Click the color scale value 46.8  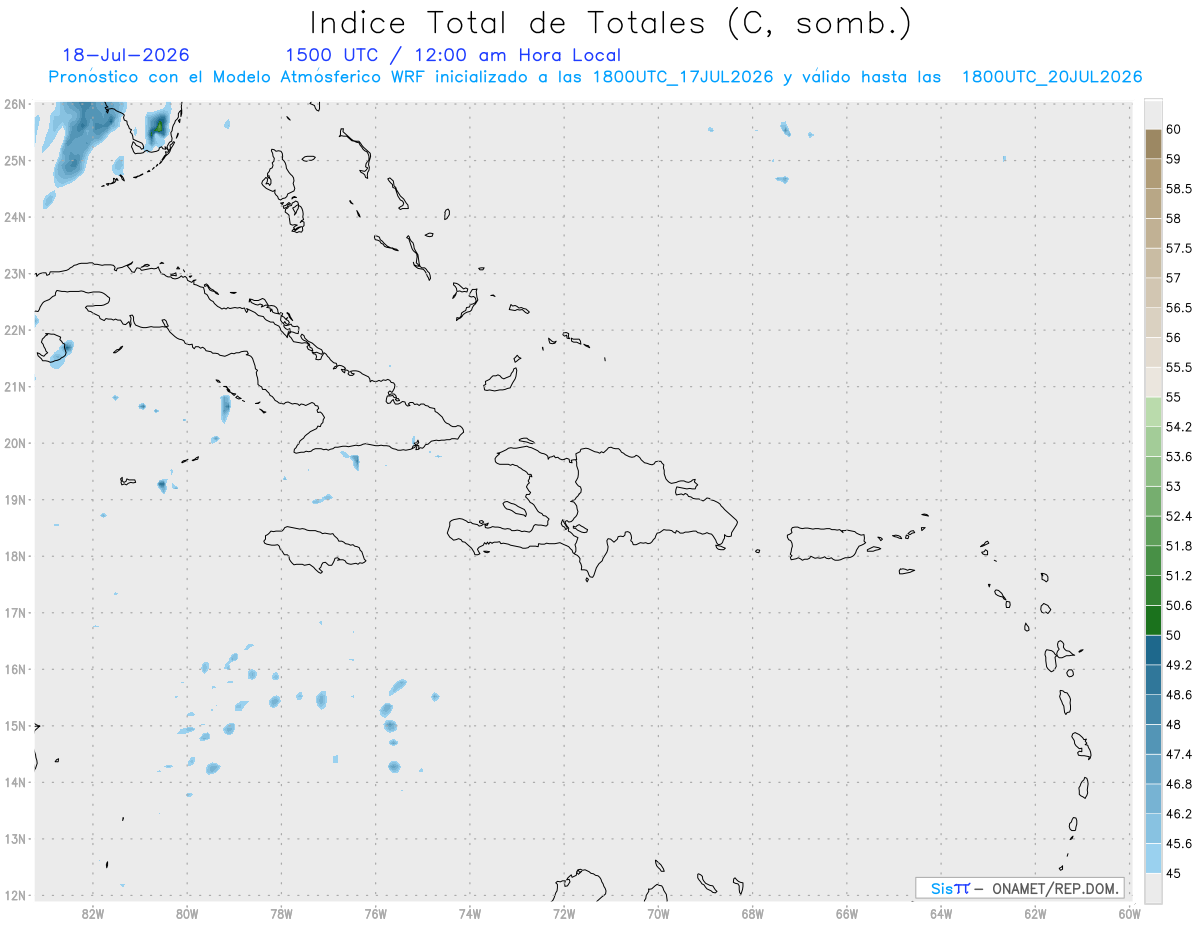[x=1178, y=784]
